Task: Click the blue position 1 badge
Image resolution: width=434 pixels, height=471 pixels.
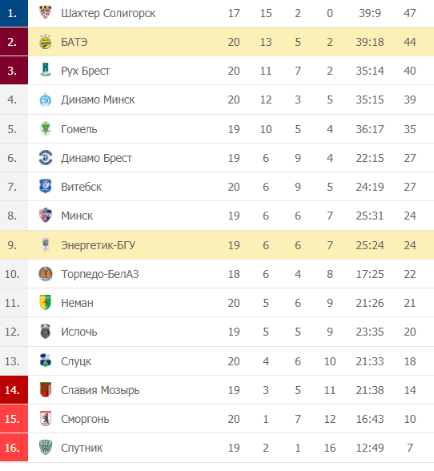Action: [14, 13]
